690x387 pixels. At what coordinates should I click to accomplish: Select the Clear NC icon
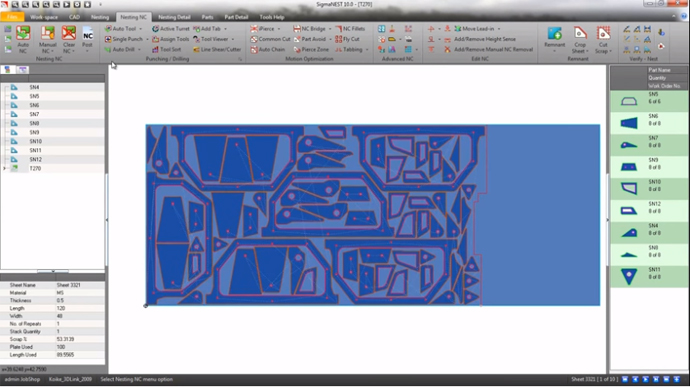pyautogui.click(x=69, y=39)
